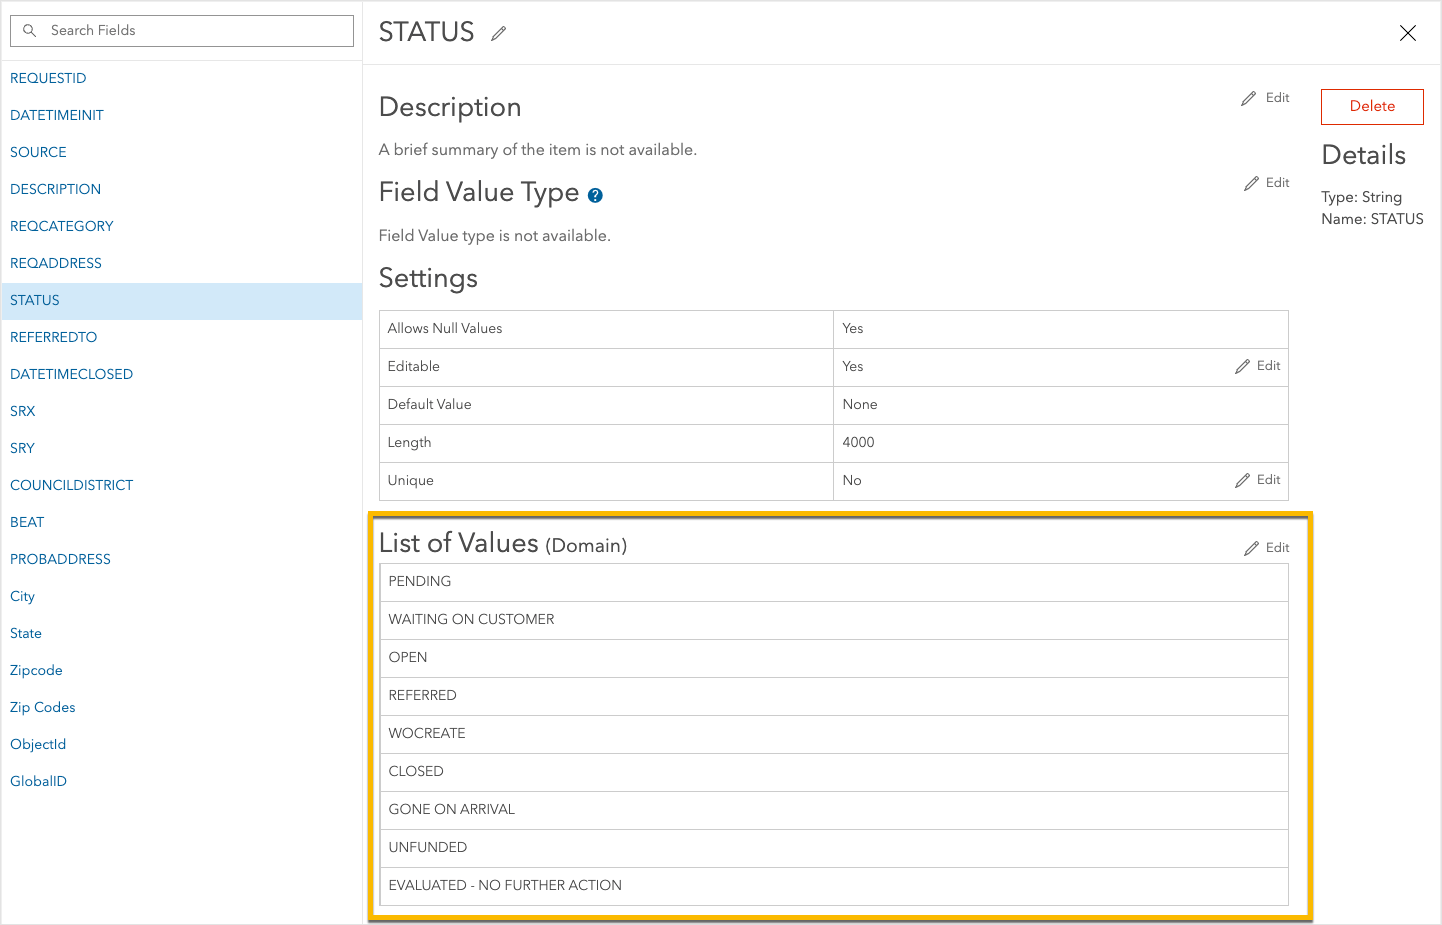Click the search magnifier icon
The width and height of the screenshot is (1442, 925).
pos(30,30)
